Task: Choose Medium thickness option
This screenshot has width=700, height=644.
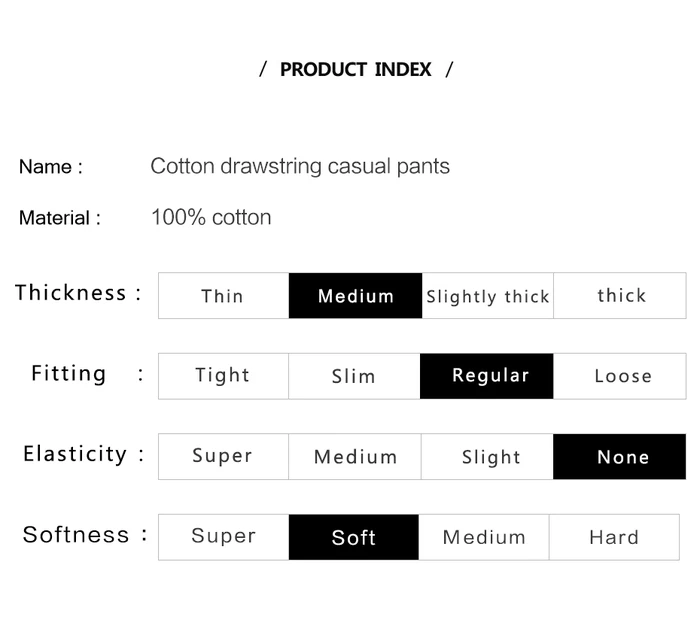Action: point(355,296)
